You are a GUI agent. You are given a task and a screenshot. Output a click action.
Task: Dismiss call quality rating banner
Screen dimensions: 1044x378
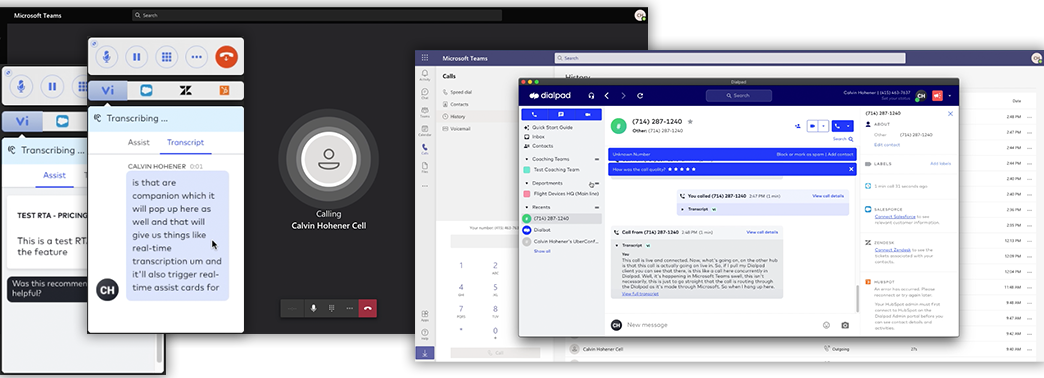[851, 169]
